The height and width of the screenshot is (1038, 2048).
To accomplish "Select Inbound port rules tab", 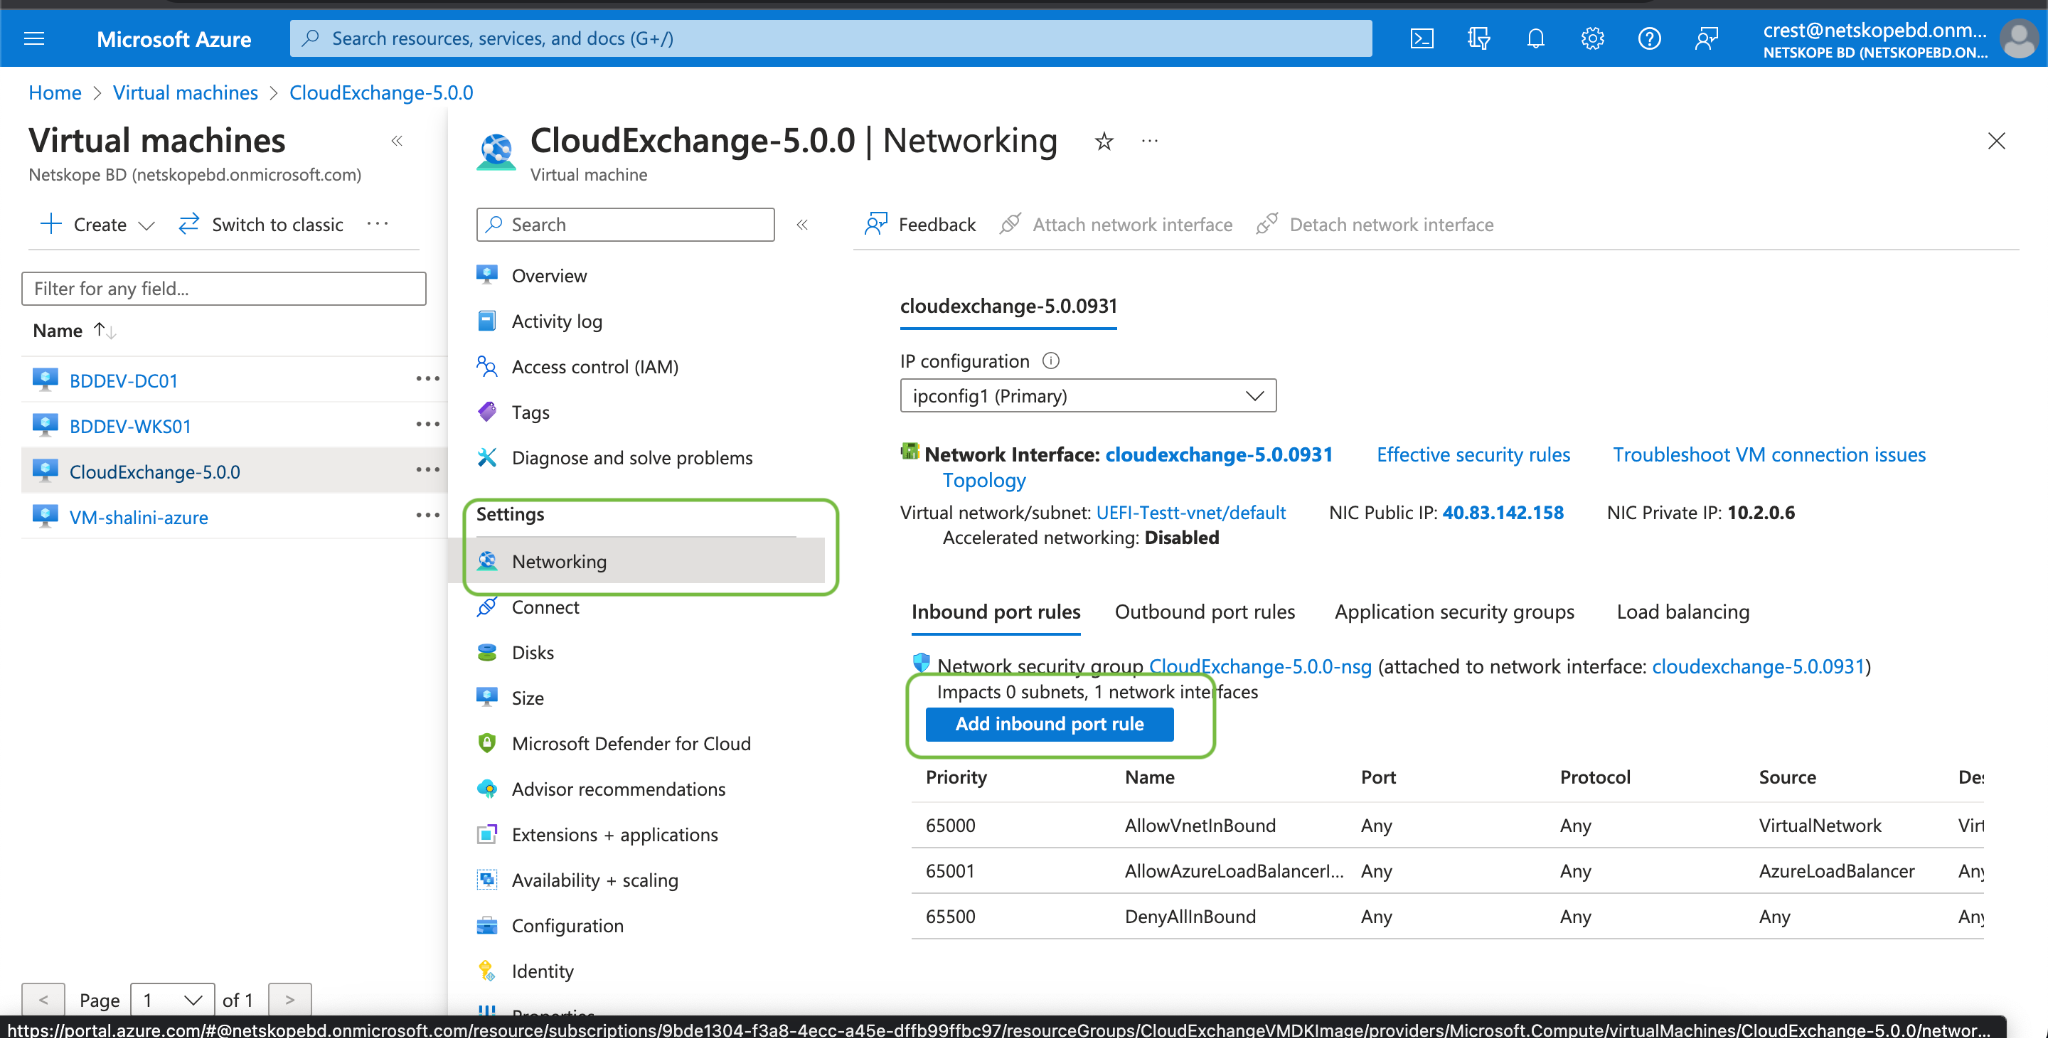I will [x=996, y=612].
